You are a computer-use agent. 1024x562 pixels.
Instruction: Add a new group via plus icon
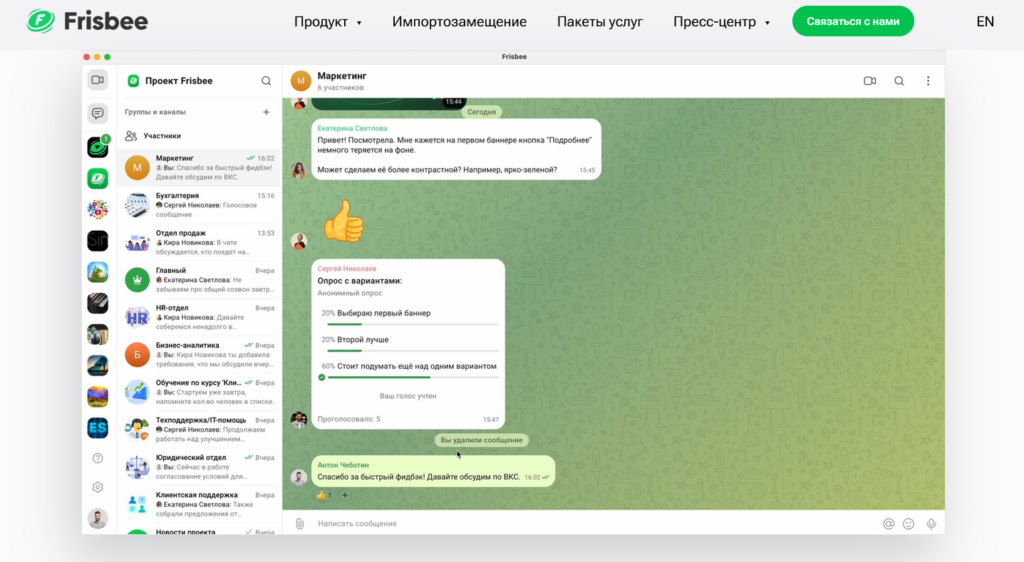click(266, 112)
